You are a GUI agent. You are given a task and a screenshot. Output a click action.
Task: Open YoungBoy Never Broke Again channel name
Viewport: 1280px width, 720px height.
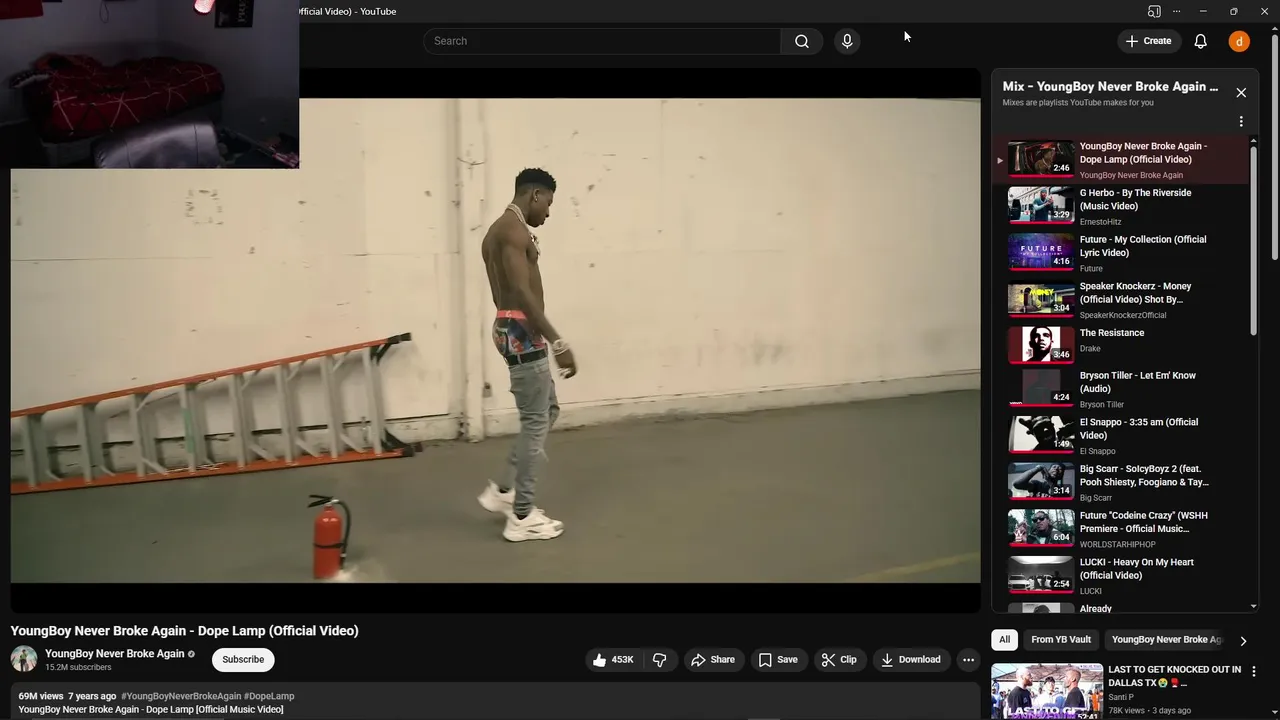114,653
